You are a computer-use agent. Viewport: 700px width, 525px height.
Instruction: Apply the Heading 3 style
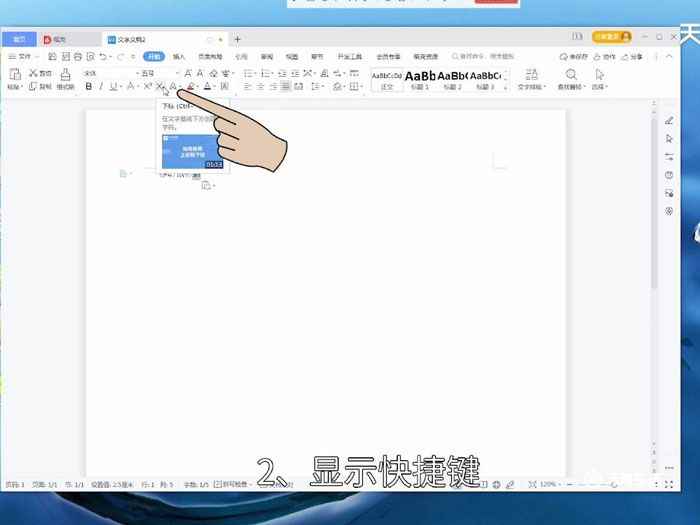485,81
